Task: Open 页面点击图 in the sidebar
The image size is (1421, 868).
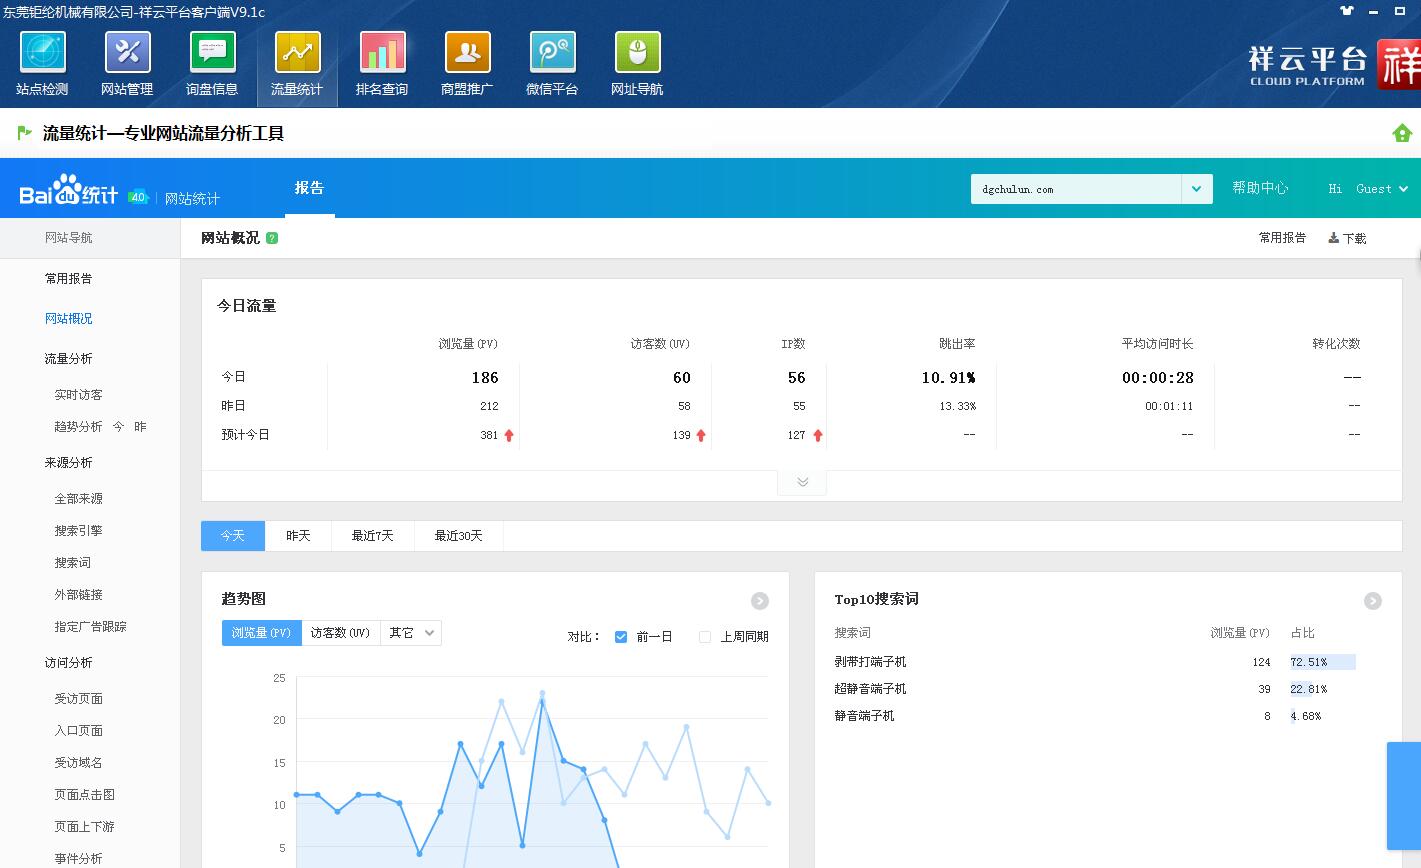Action: coord(84,795)
